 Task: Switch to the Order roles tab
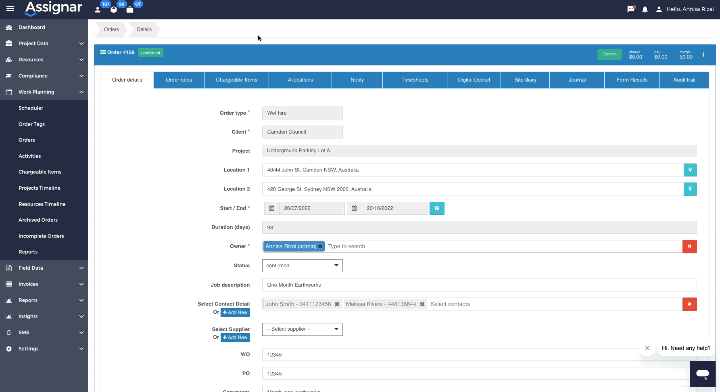(179, 80)
